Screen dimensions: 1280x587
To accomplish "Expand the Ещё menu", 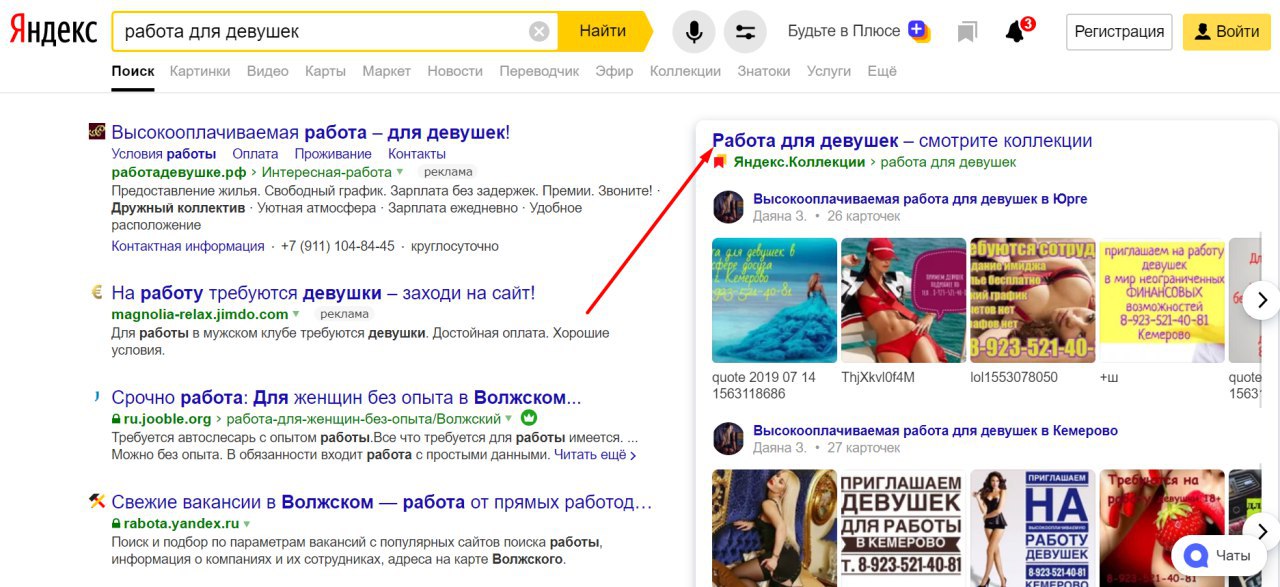I will pyautogui.click(x=882, y=71).
